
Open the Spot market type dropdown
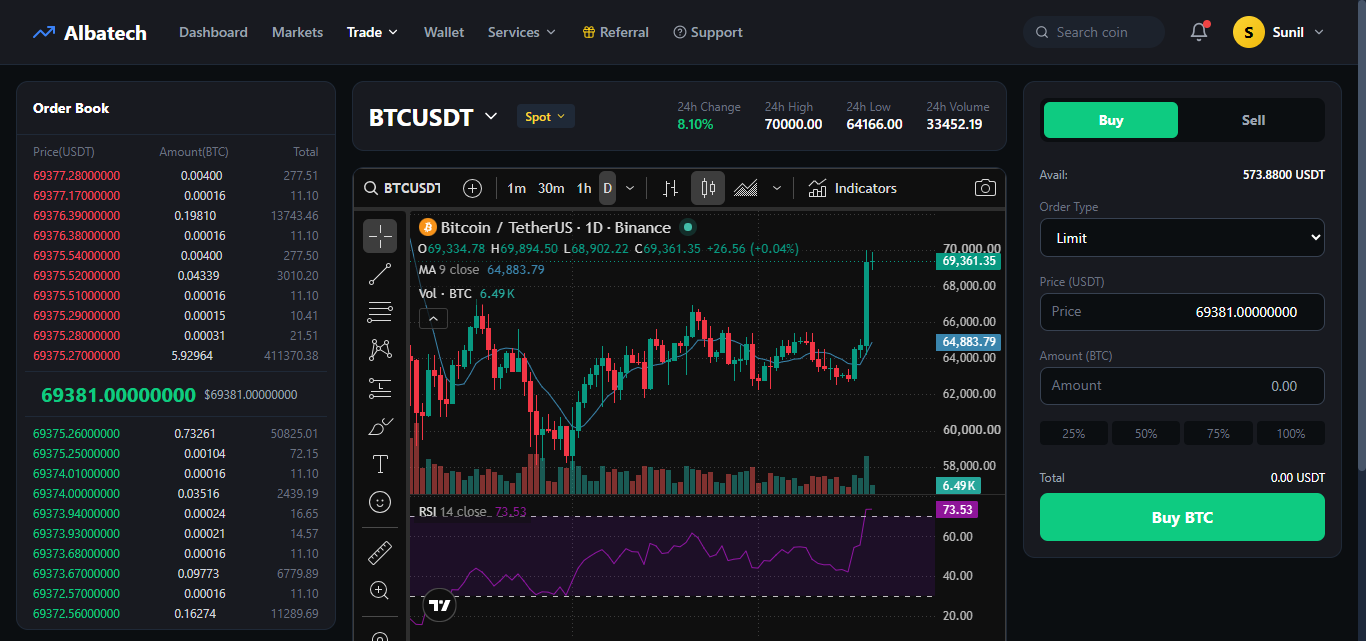click(x=546, y=117)
